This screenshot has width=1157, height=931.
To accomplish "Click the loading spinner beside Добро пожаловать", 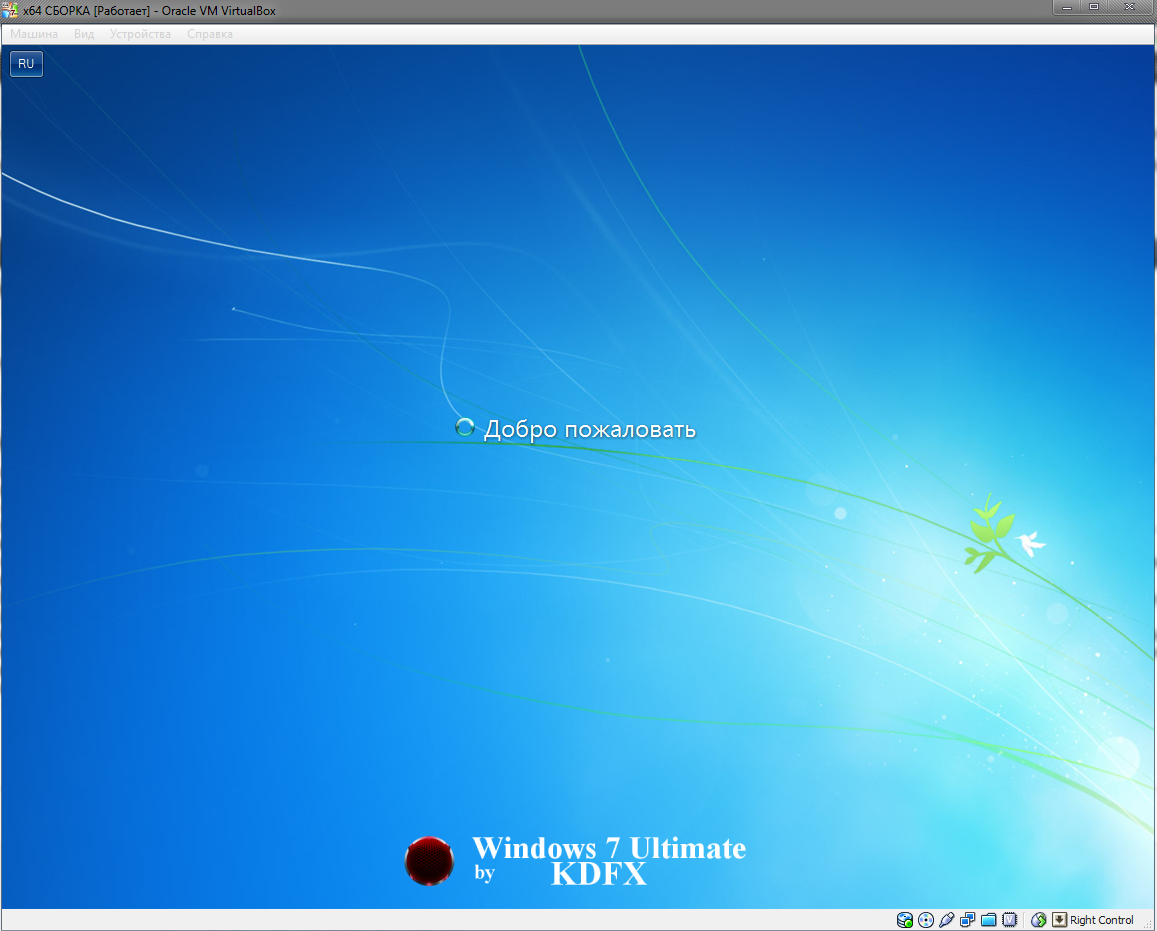I will coord(465,426).
